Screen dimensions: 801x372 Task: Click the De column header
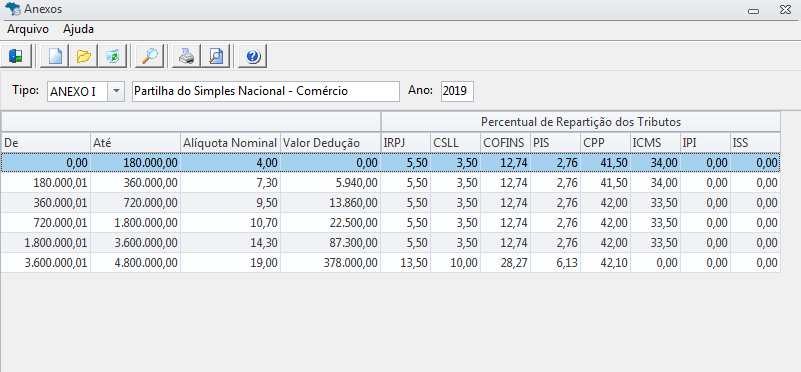click(x=45, y=143)
